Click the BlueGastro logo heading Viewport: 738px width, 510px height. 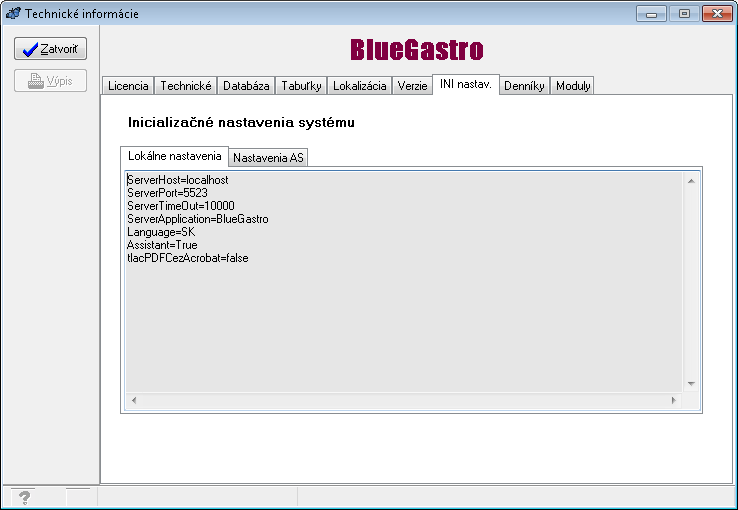pyautogui.click(x=417, y=49)
